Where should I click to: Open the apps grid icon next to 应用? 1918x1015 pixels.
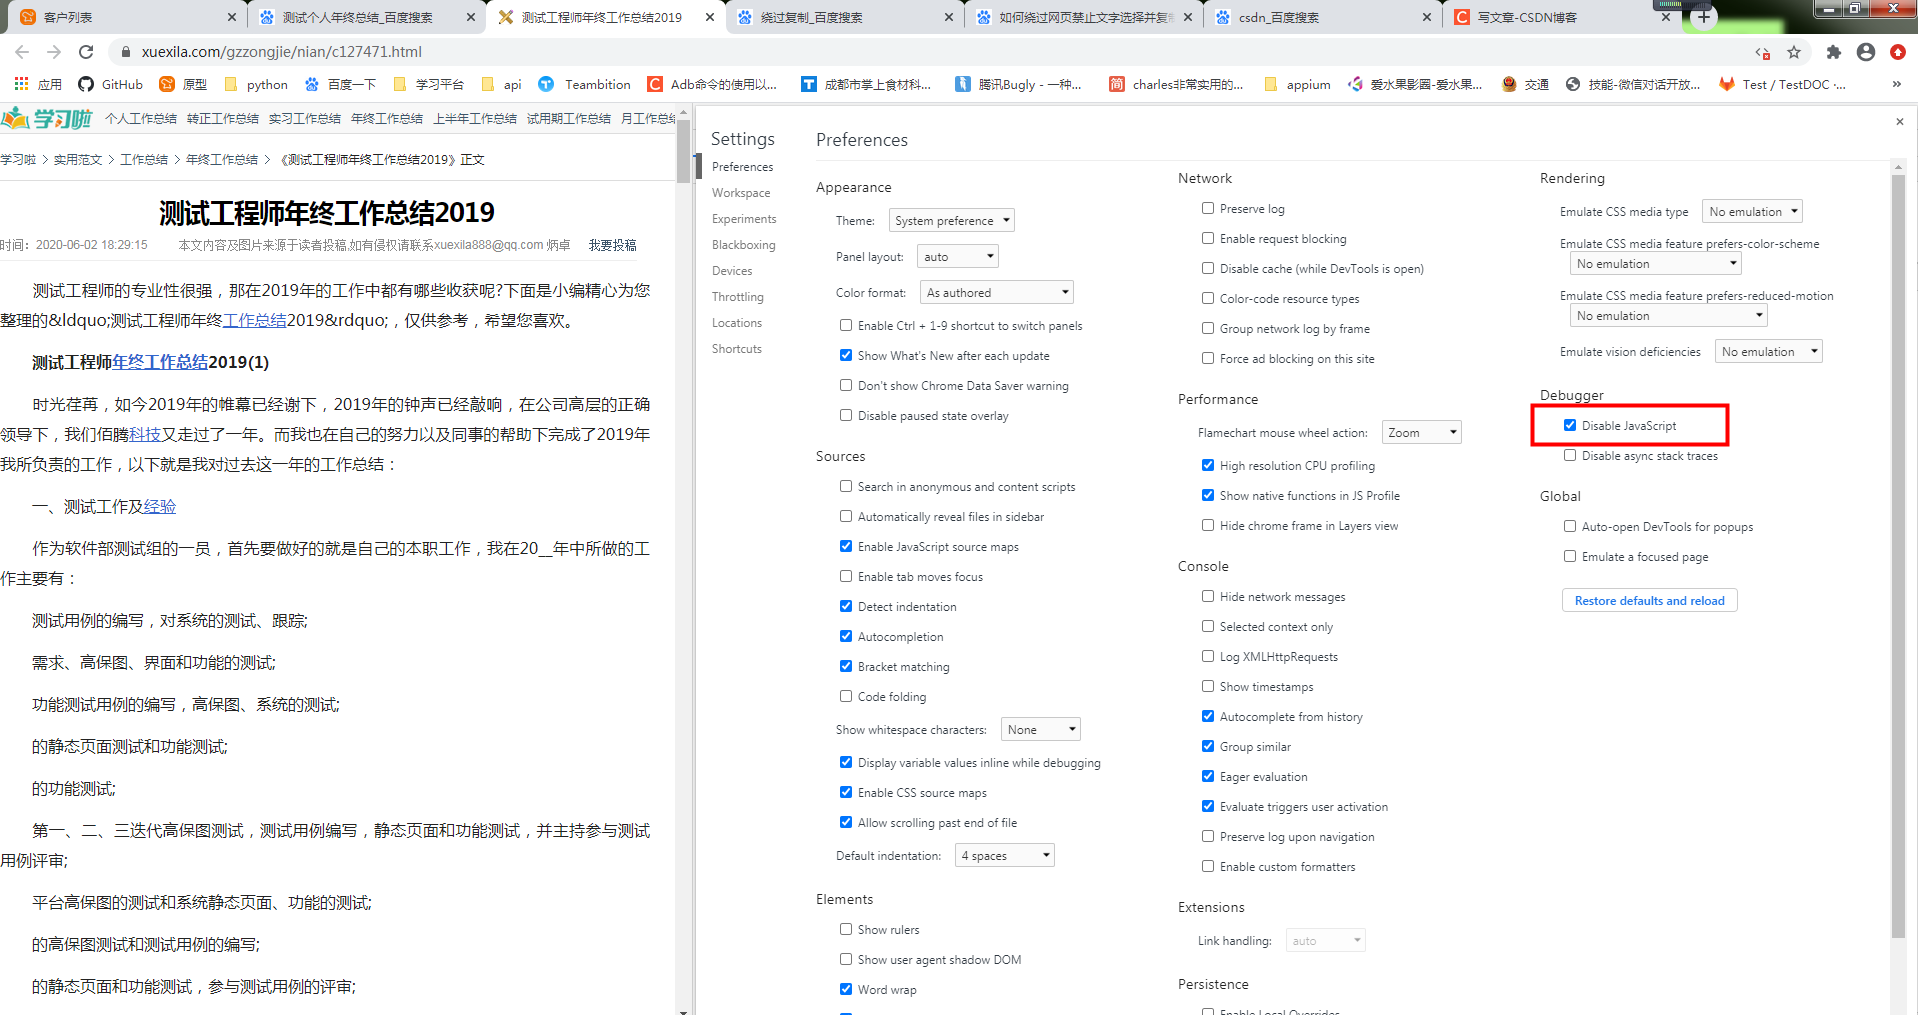(20, 84)
